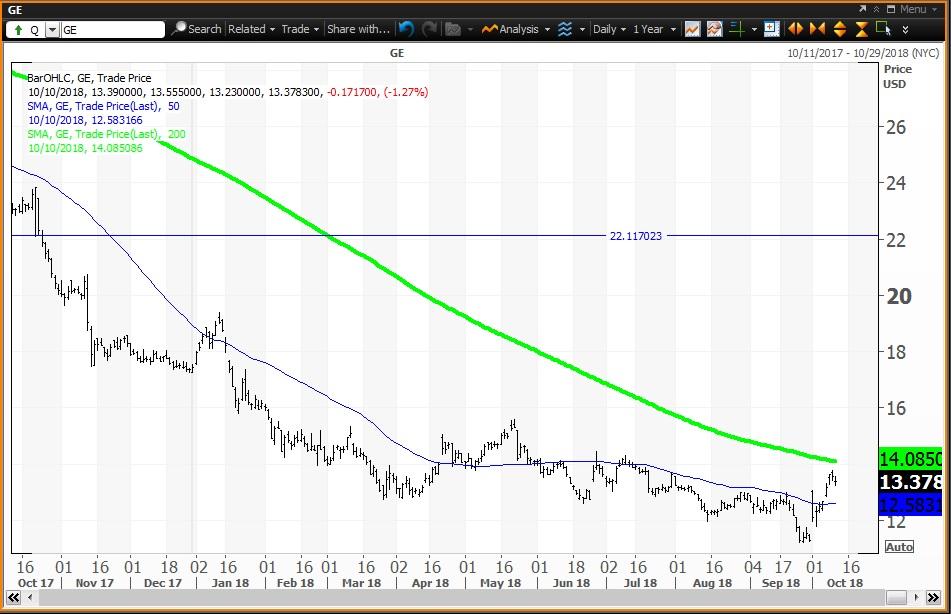This screenshot has height=614, width=951.
Task: Open the Related dropdown menu
Action: [251, 29]
